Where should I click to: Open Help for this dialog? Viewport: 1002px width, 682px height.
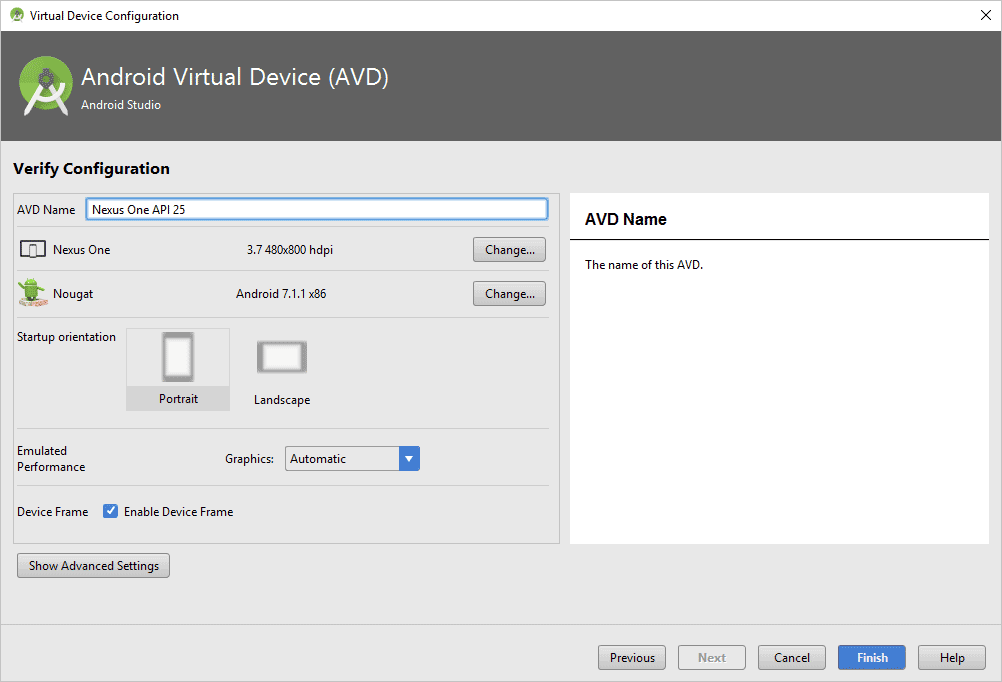tap(952, 658)
